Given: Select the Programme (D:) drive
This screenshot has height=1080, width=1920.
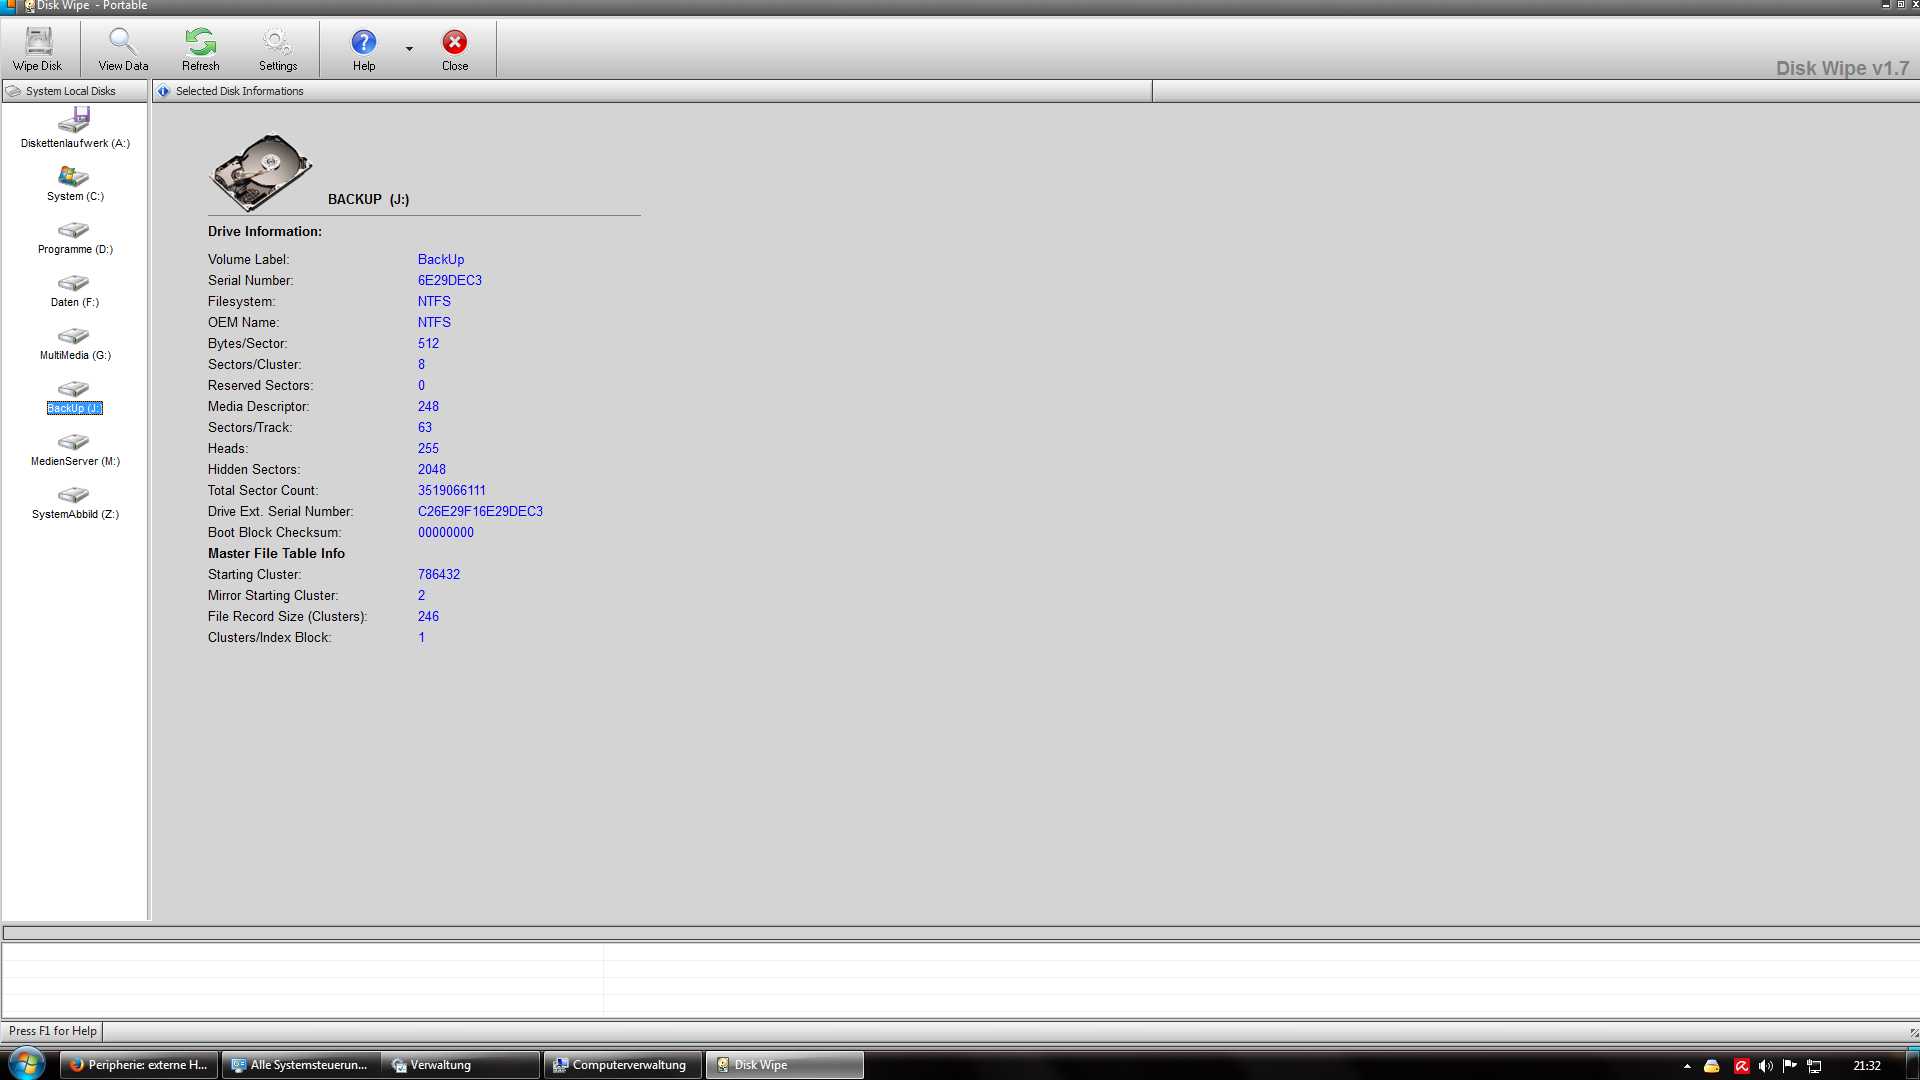Looking at the screenshot, I should [x=75, y=236].
